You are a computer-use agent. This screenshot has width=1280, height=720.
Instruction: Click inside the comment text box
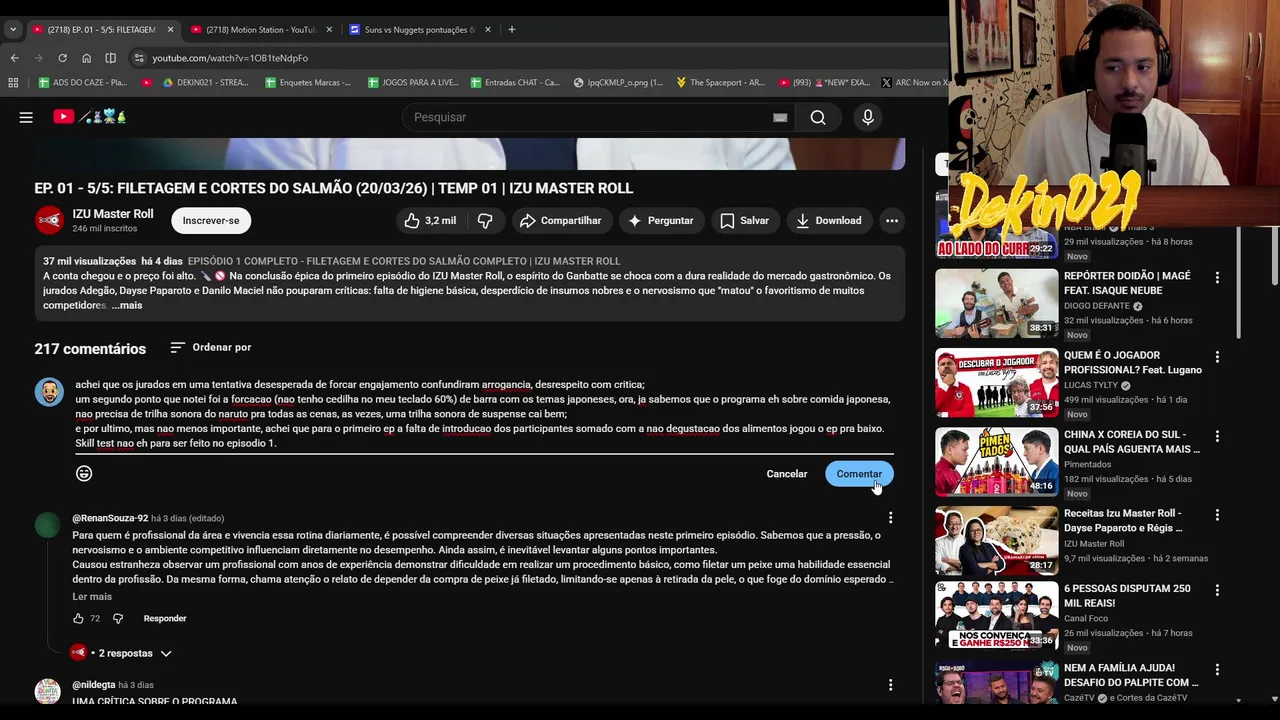click(x=483, y=414)
